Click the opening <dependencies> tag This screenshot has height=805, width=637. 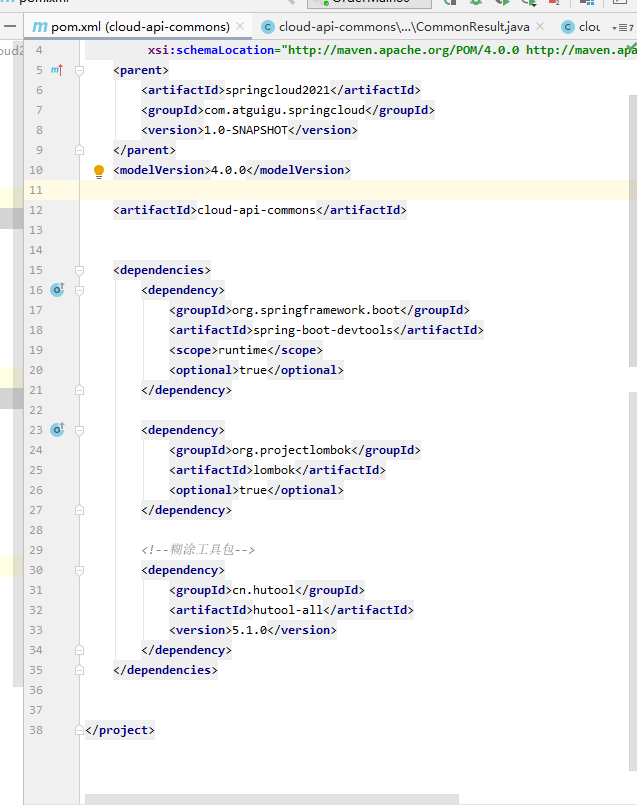click(x=162, y=271)
